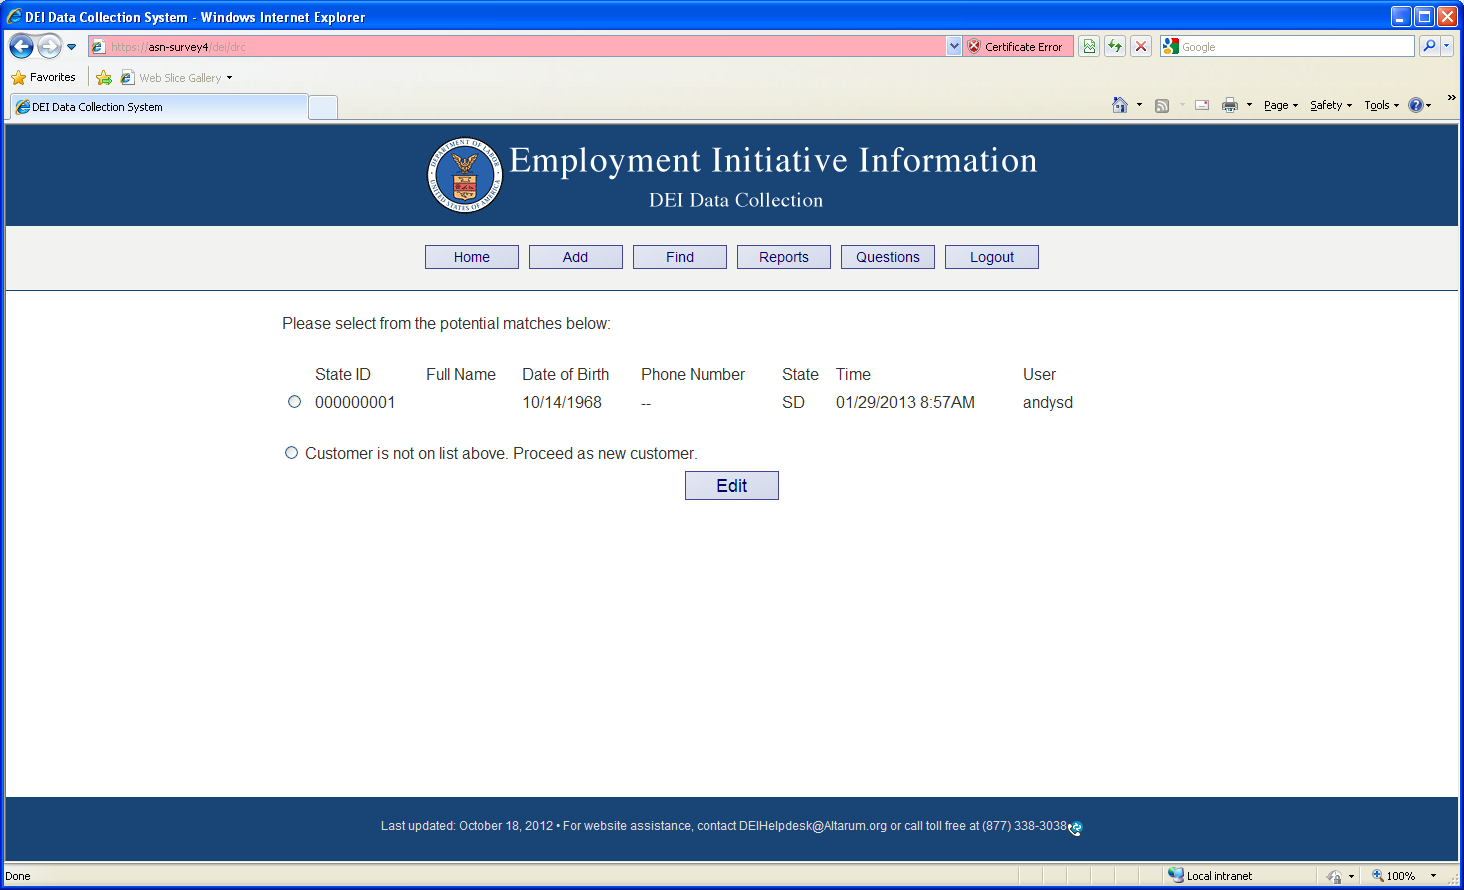Click the Read Mail envelope icon

pyautogui.click(x=1202, y=105)
